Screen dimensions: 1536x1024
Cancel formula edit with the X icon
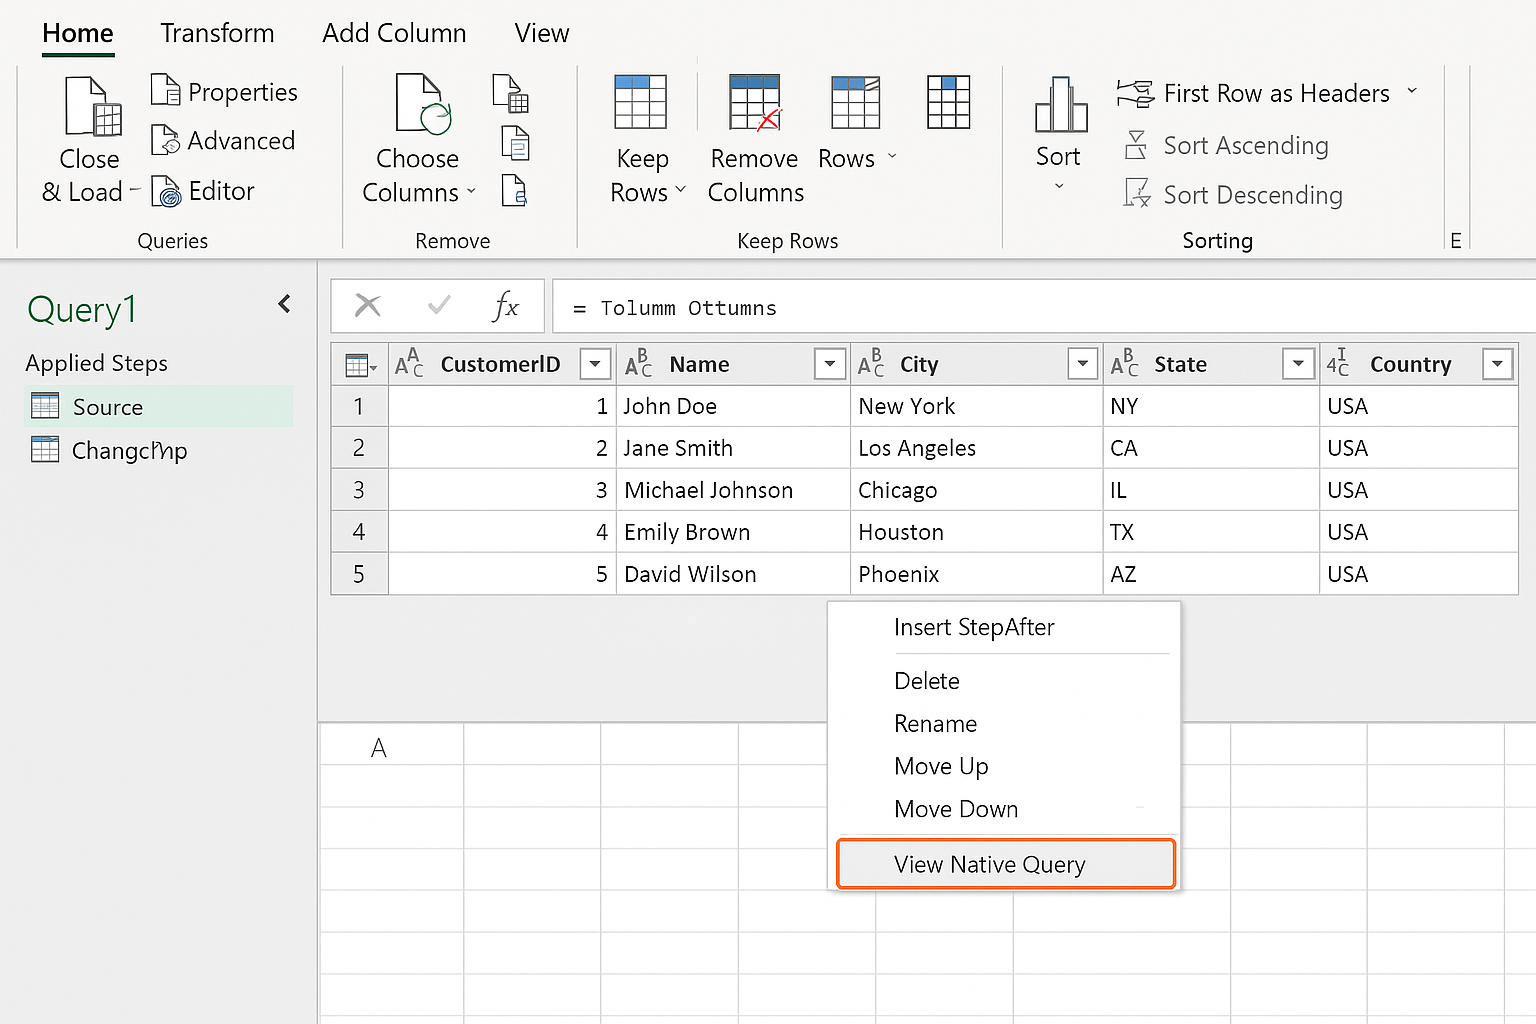click(x=368, y=305)
